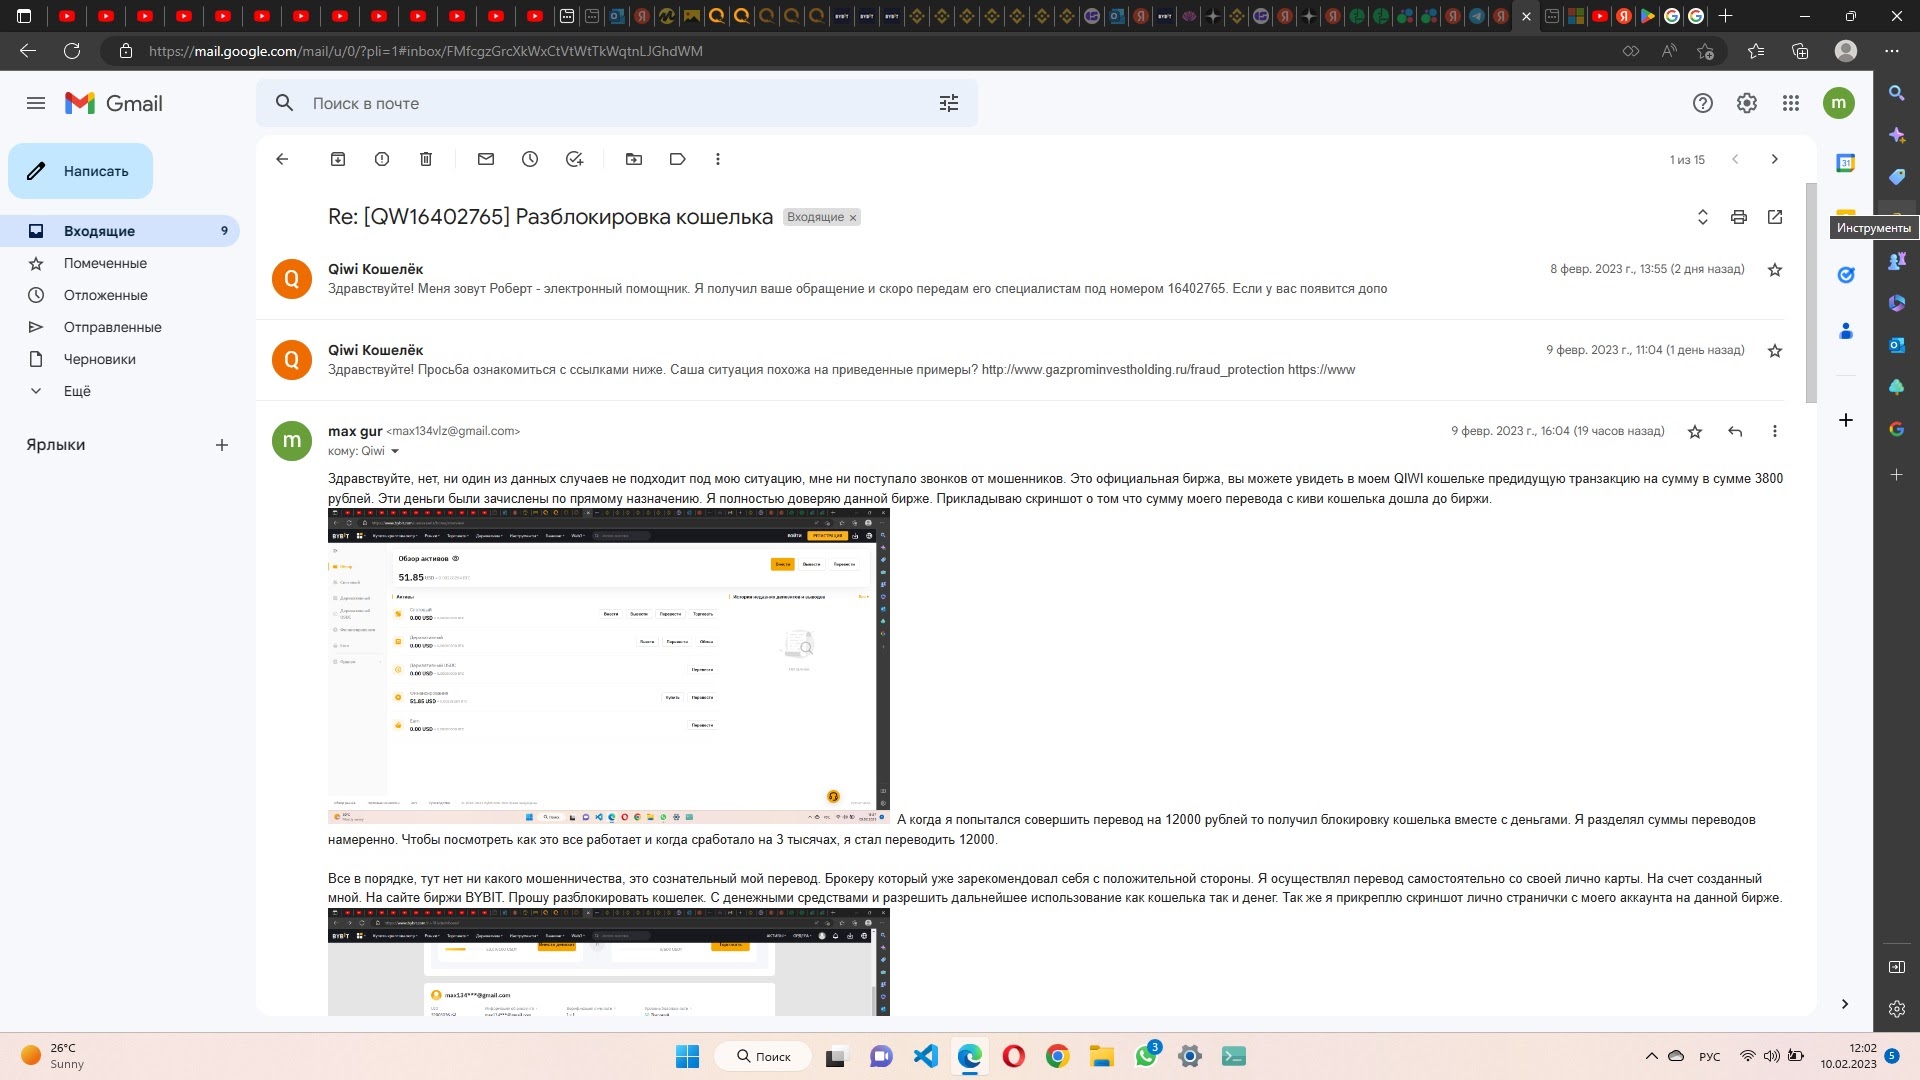The height and width of the screenshot is (1080, 1920).
Task: Open the second Bybit account screenshot
Action: 608,962
